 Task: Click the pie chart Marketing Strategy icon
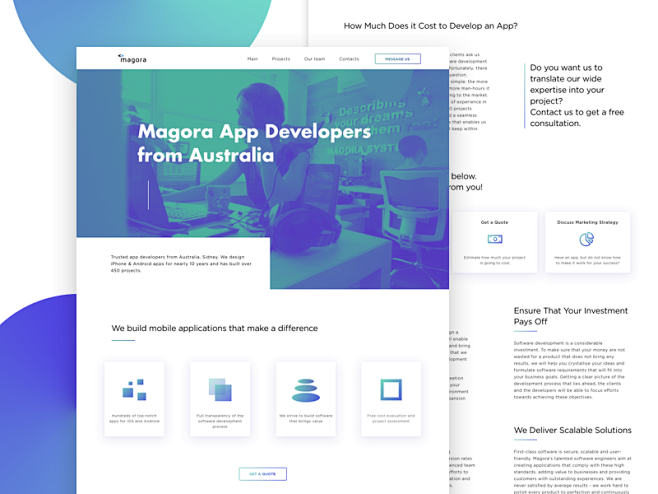coord(587,239)
